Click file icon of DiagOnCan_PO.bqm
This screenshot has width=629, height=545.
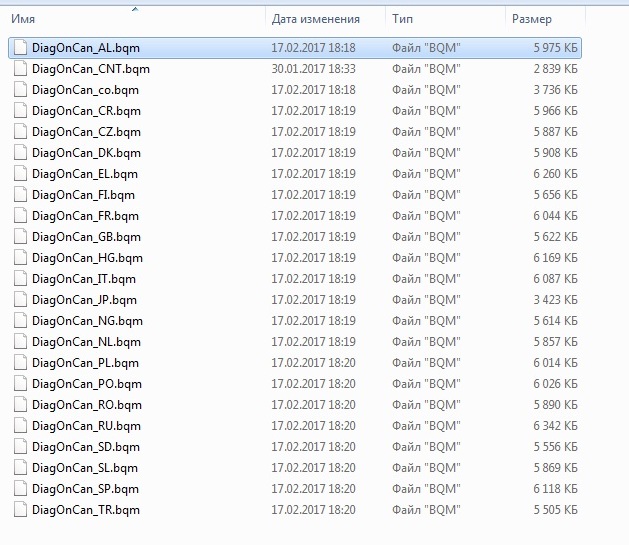(x=20, y=383)
